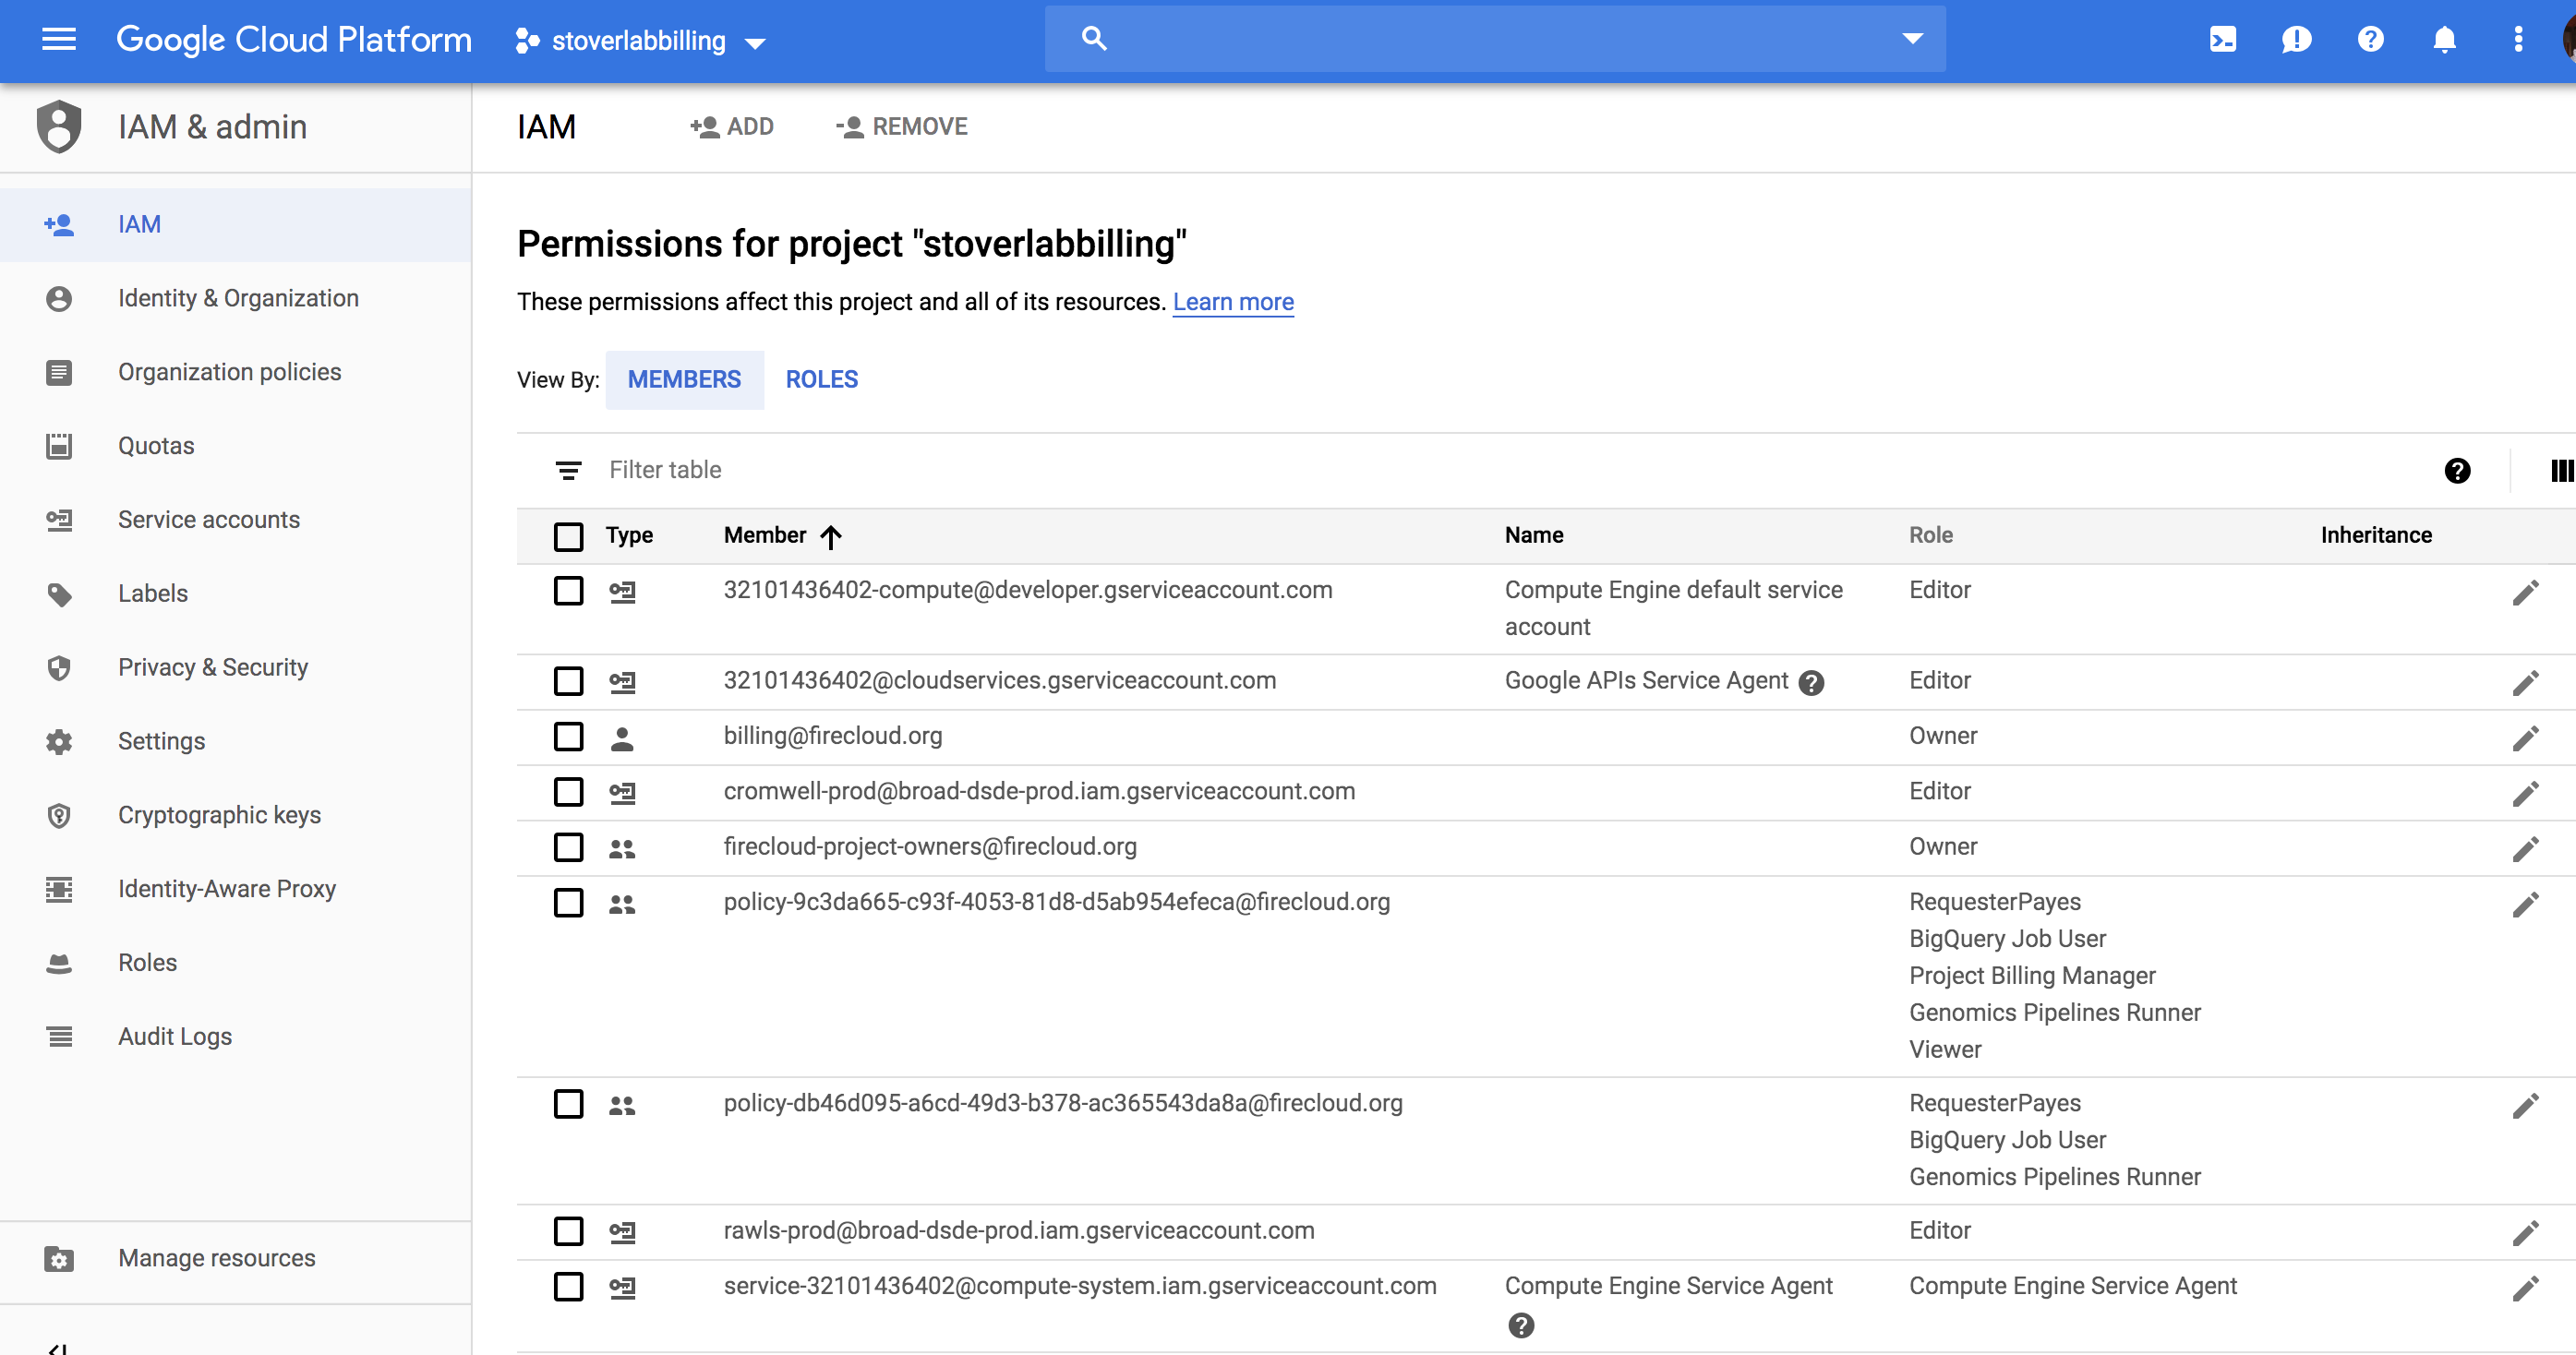This screenshot has height=1355, width=2576.
Task: Edit firecloud-project-owners permissions
Action: tap(2525, 848)
